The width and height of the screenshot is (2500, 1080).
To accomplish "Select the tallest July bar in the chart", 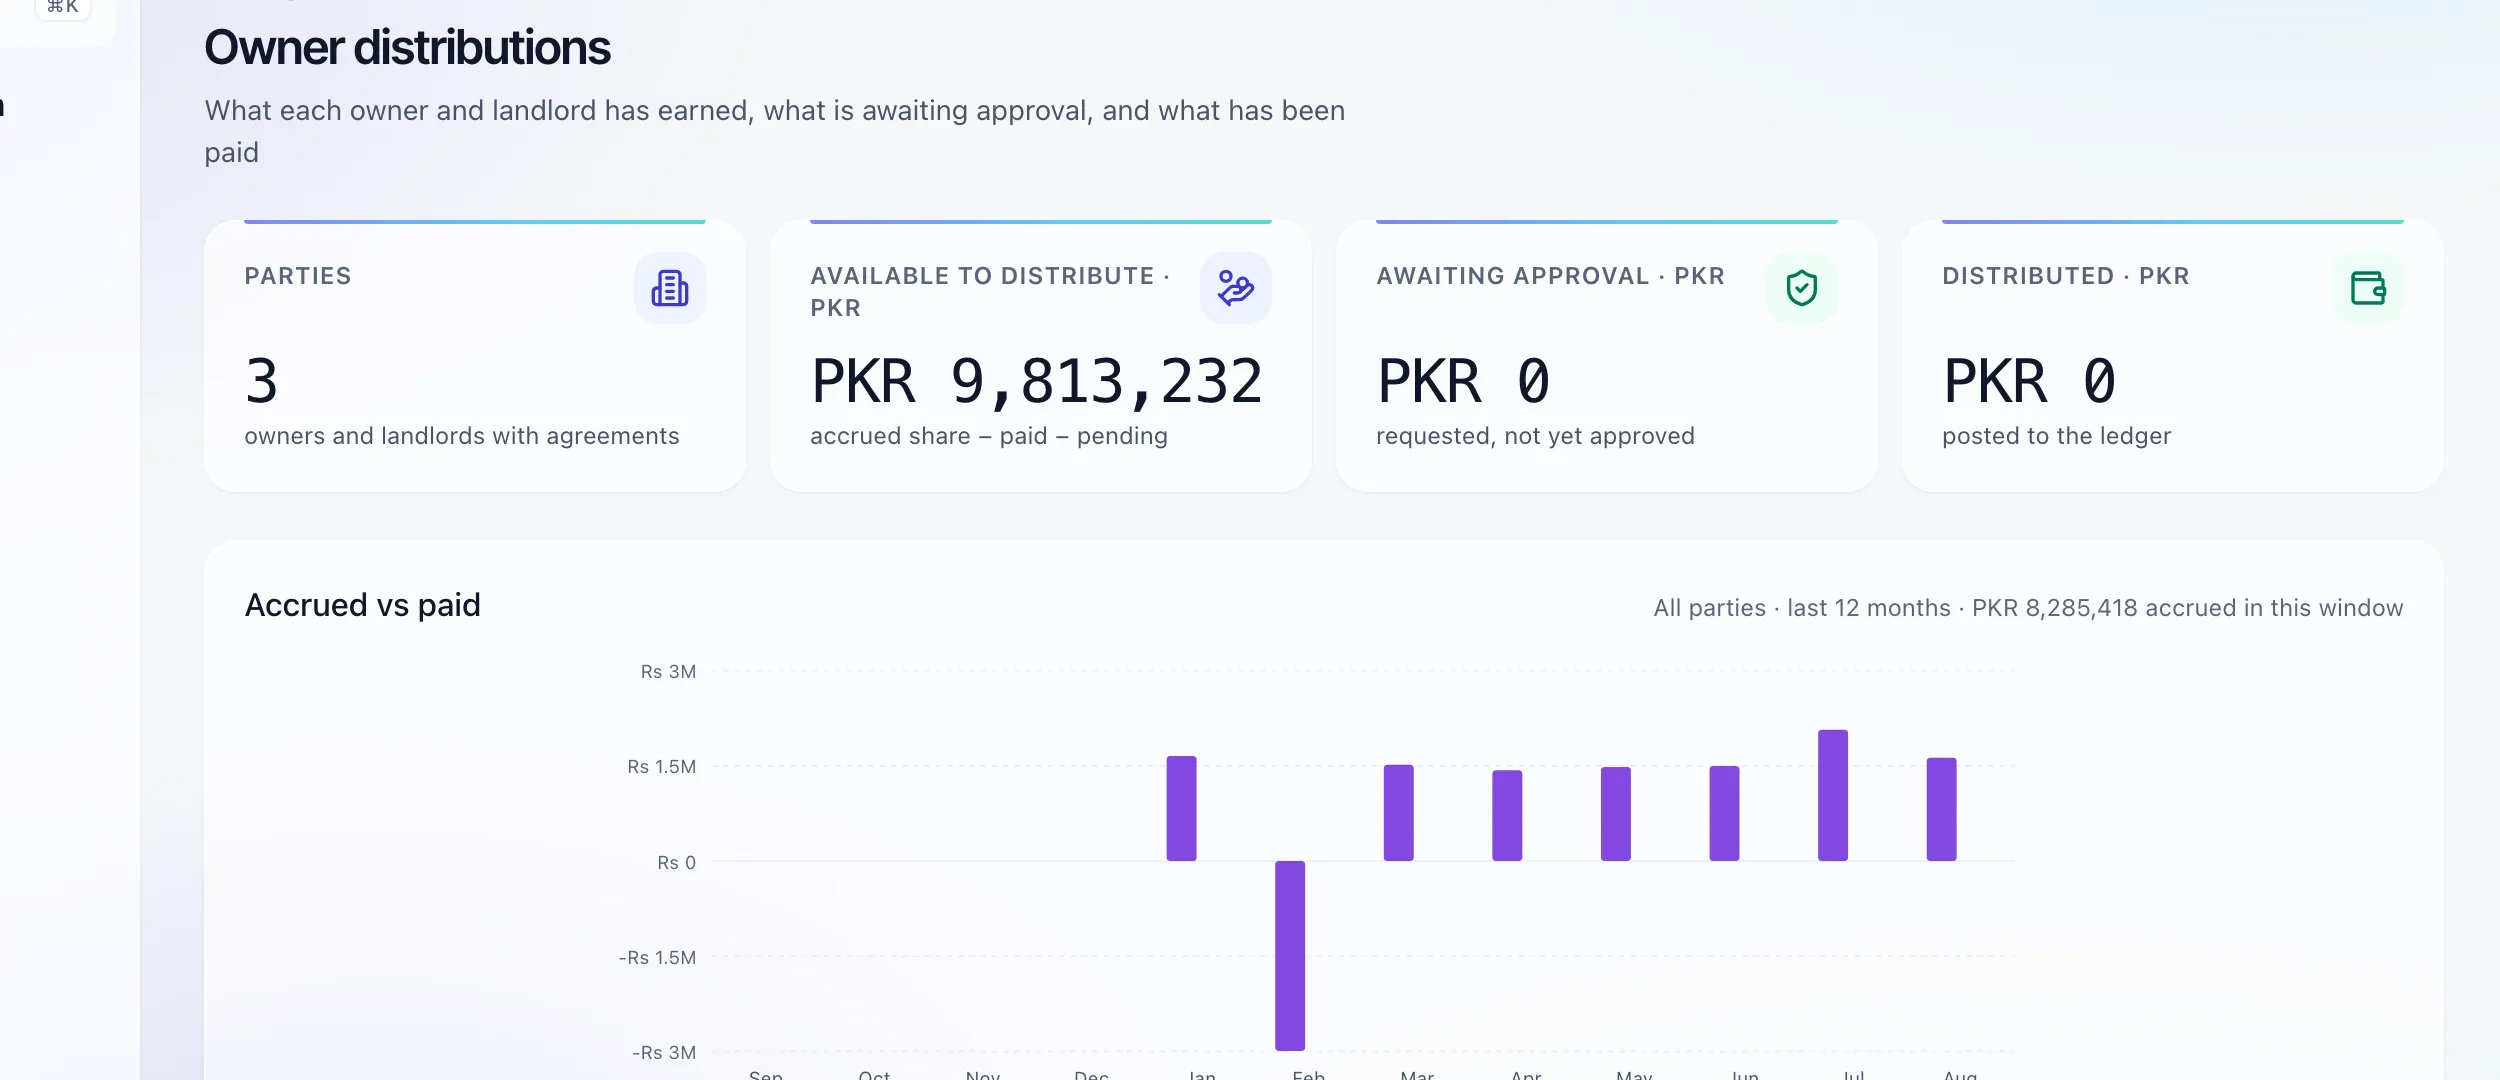I will pos(1832,795).
